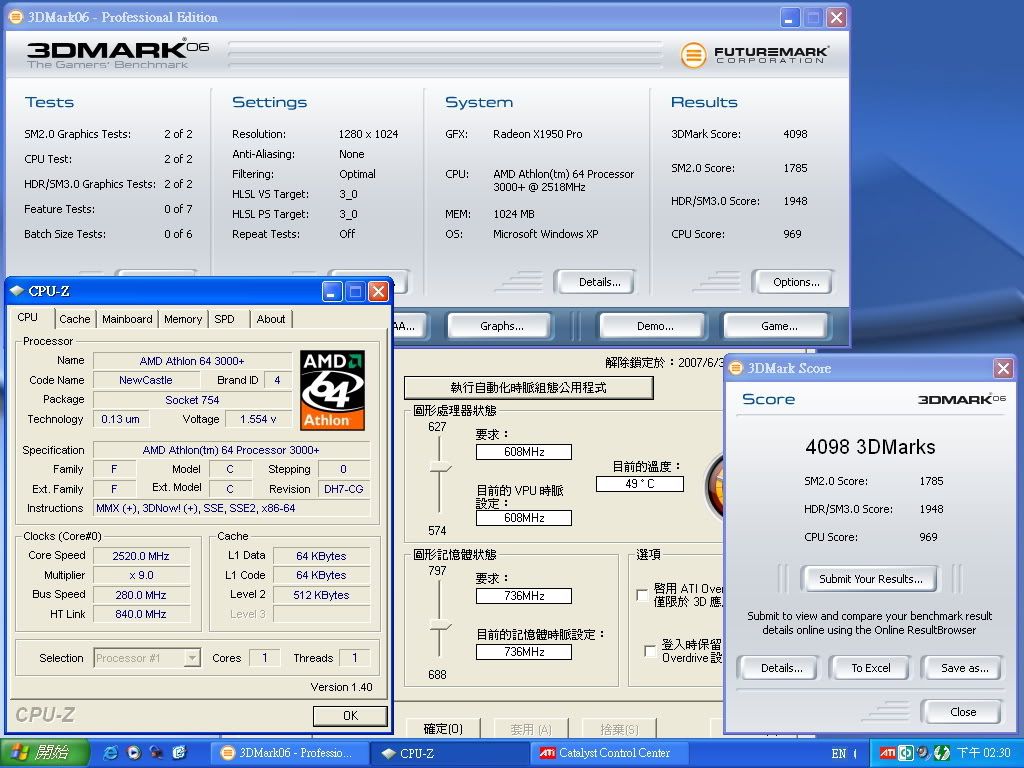Click the 3DMark06 title bar icon
The image size is (1024, 768).
[16, 17]
